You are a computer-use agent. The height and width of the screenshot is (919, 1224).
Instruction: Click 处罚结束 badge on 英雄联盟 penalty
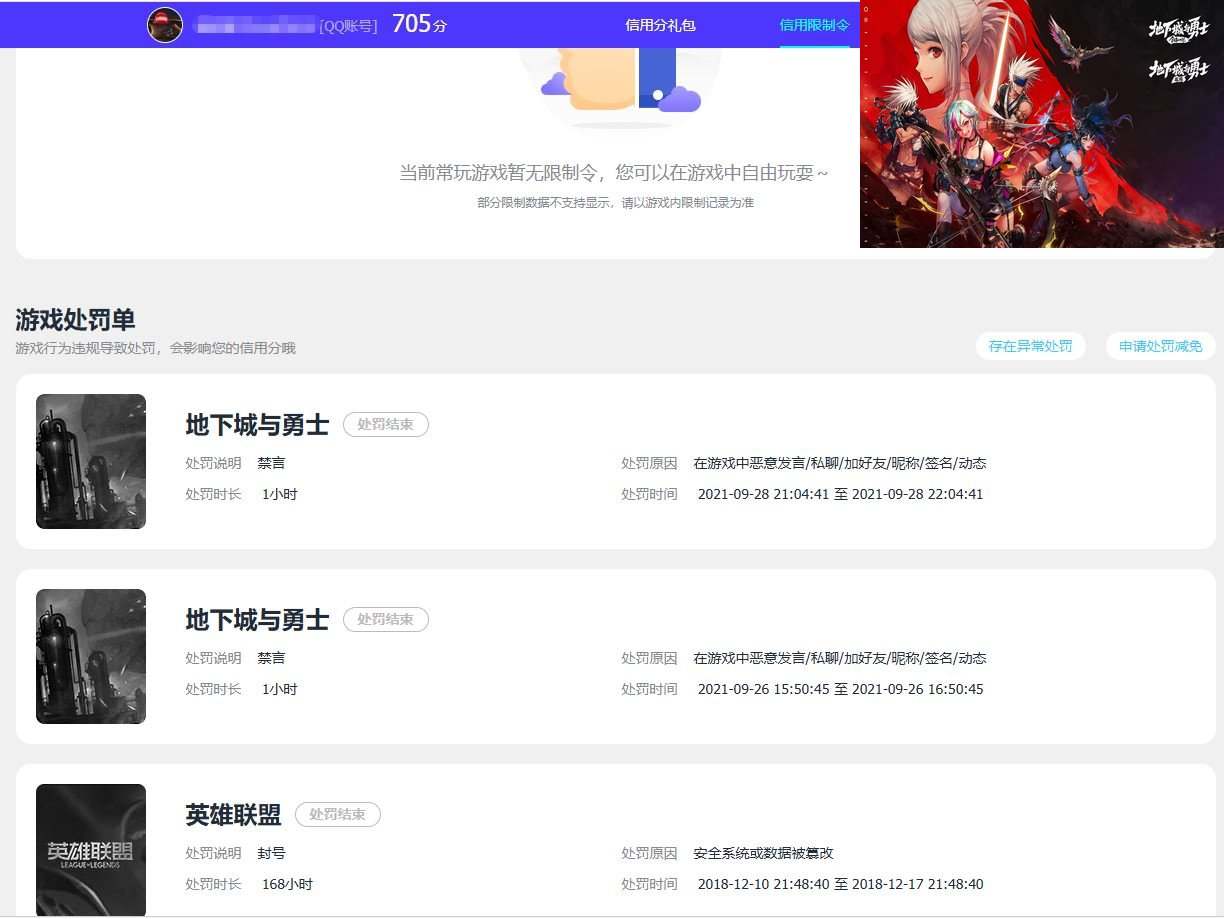coord(338,814)
